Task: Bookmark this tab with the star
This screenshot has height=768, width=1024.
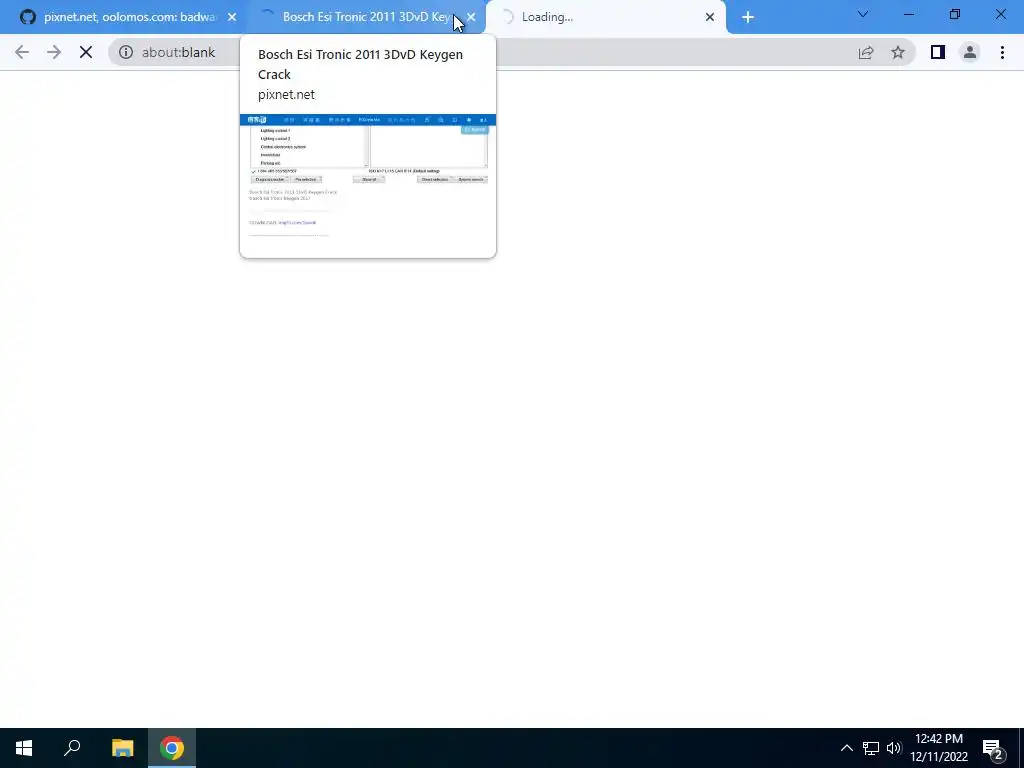Action: (898, 52)
